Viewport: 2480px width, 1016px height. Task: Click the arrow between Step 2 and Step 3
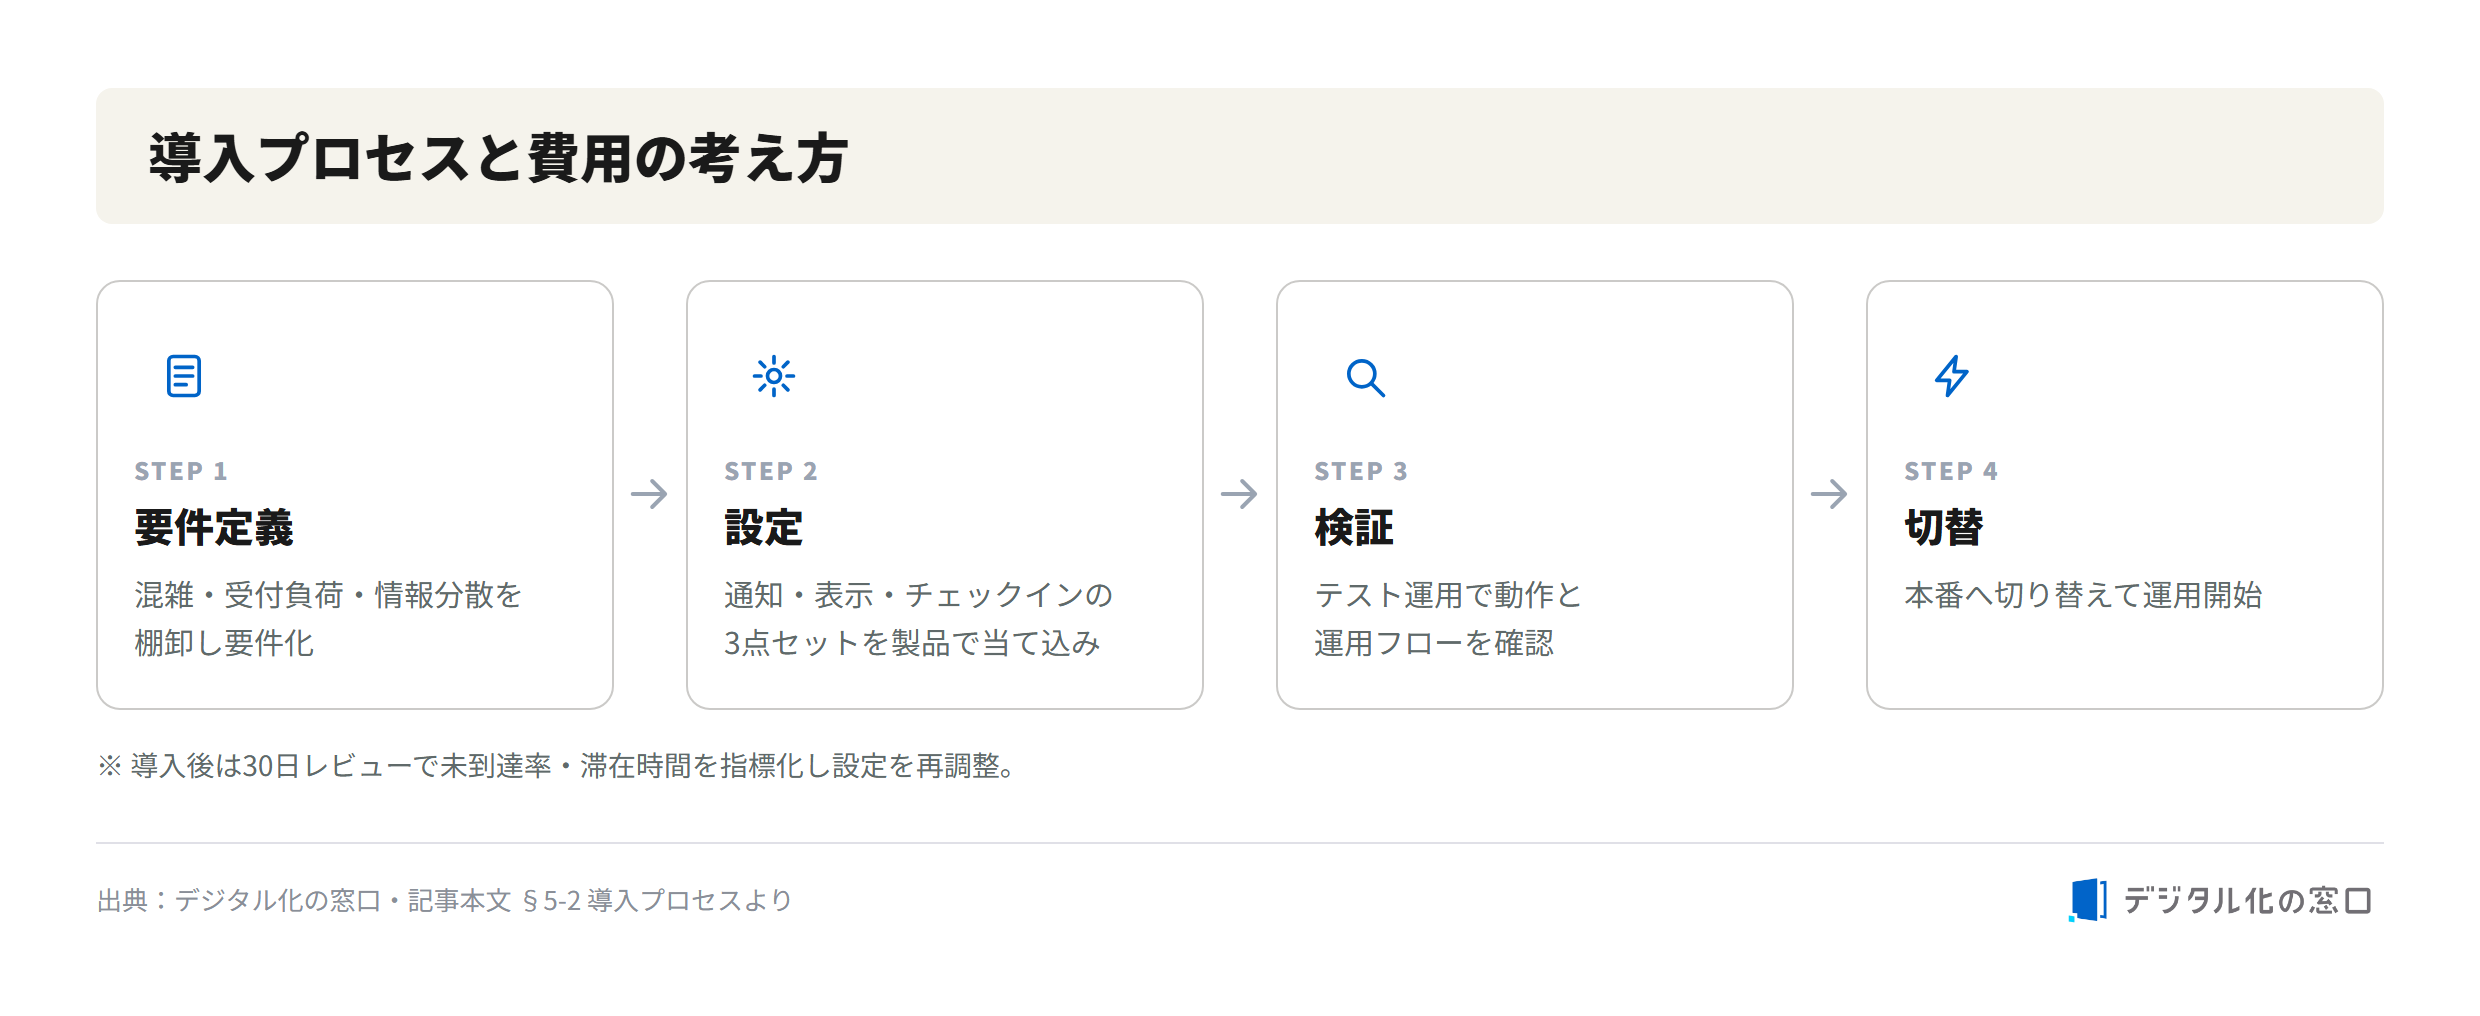[1239, 494]
